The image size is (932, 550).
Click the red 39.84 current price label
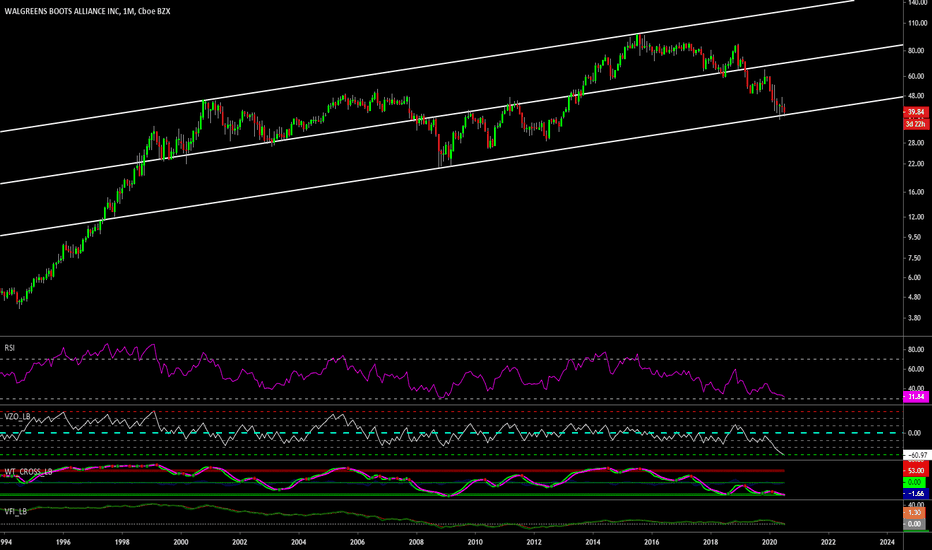coord(916,112)
